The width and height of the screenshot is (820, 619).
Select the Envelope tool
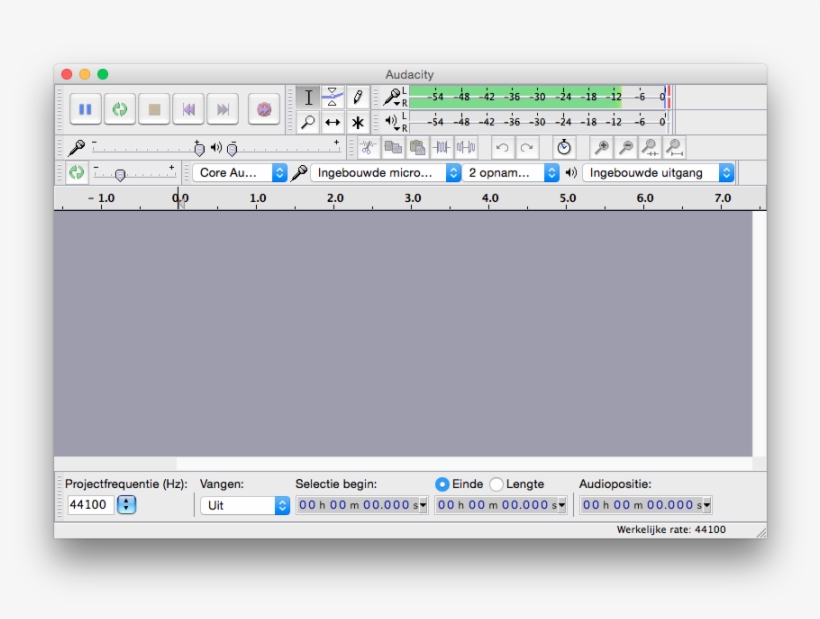(331, 97)
